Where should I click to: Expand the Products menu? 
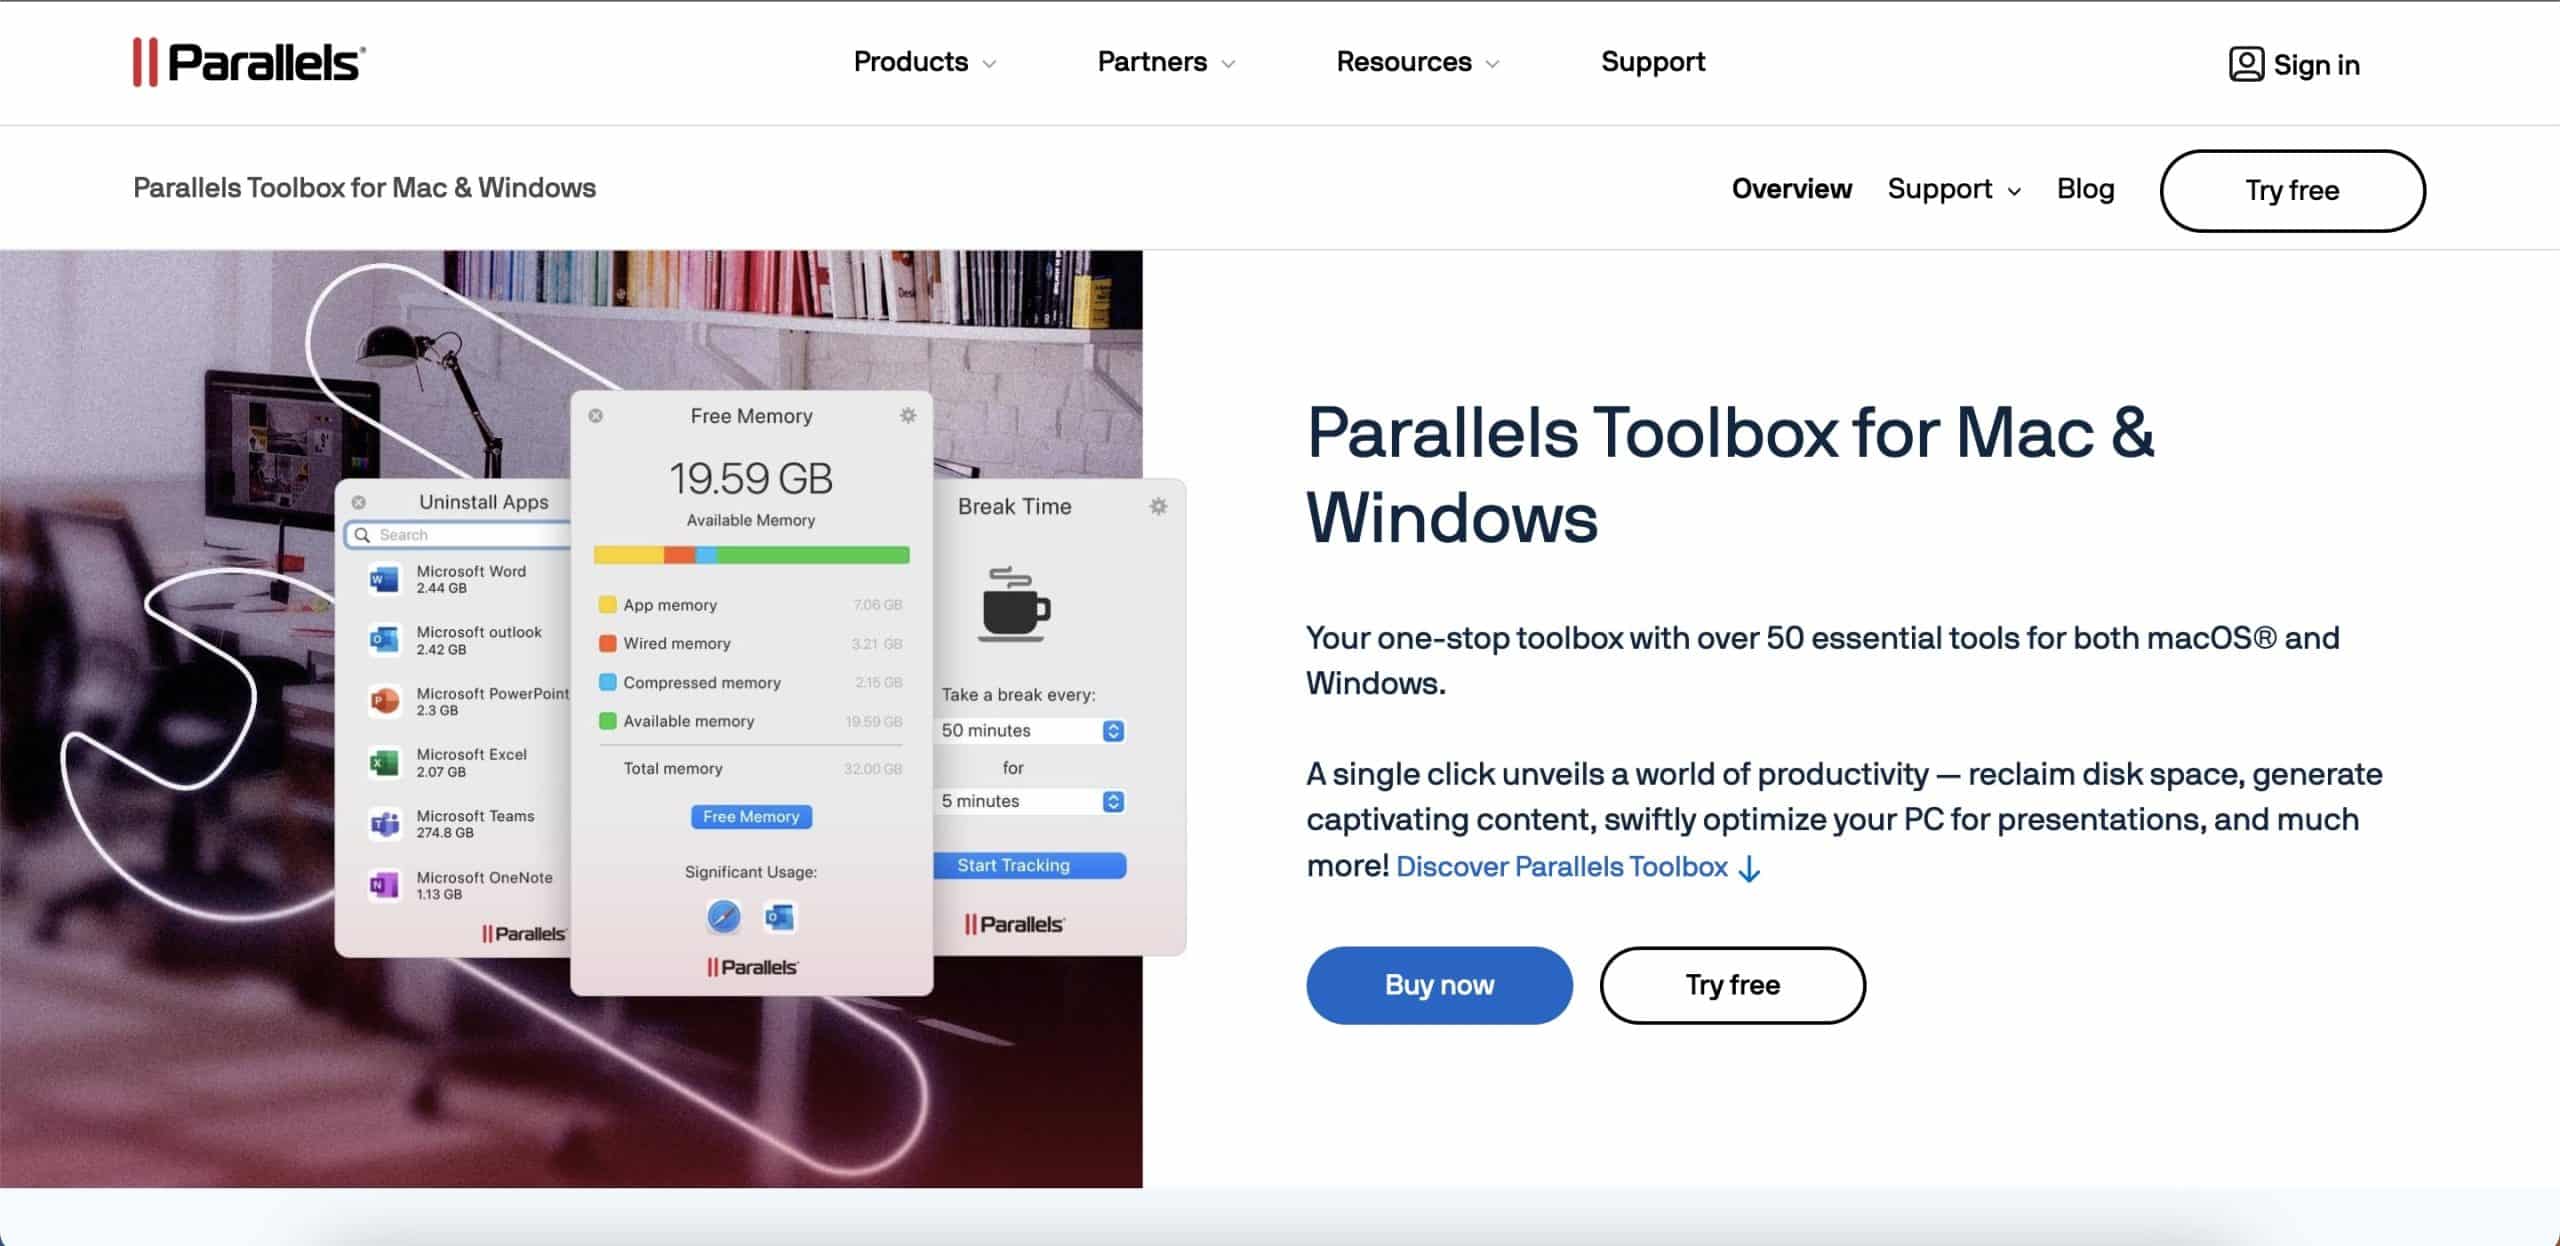tap(924, 62)
